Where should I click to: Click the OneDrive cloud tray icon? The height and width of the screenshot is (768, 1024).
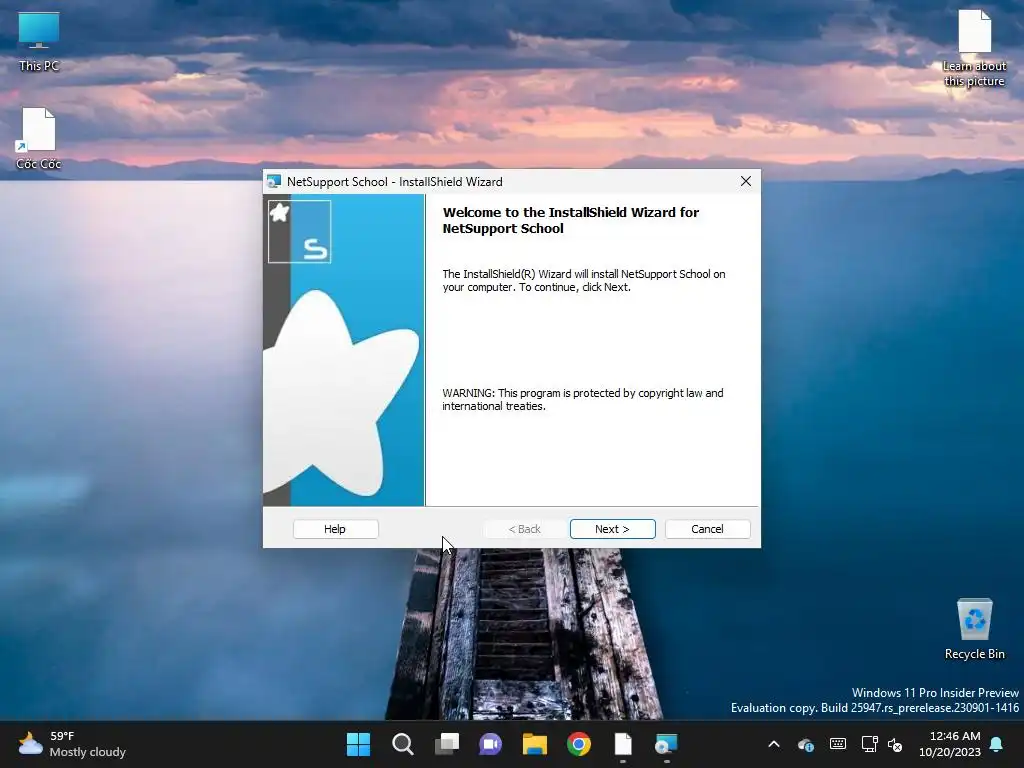(806, 744)
